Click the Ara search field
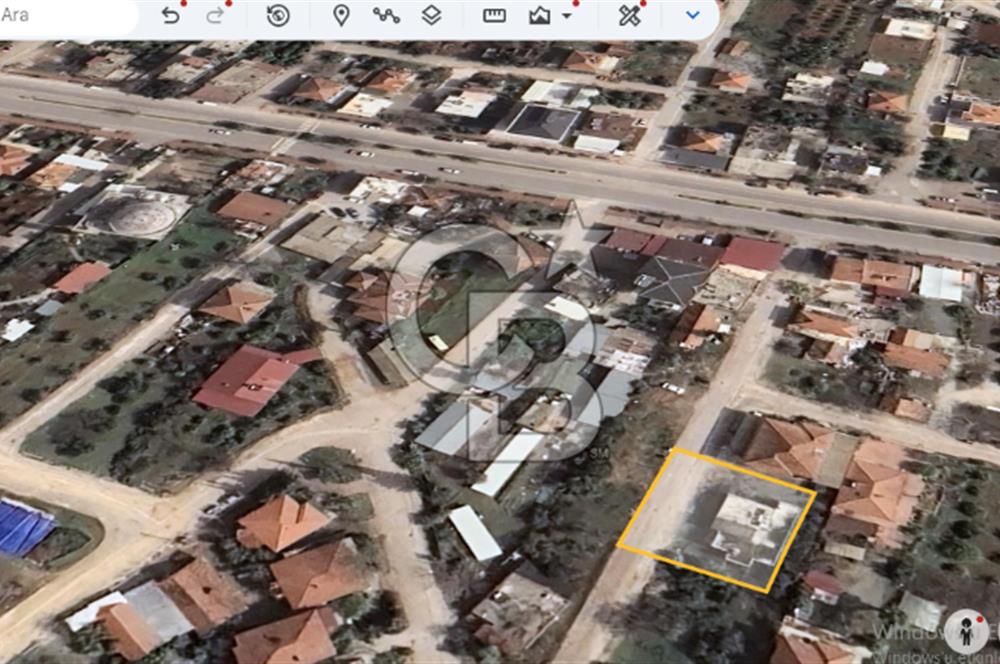 coord(60,16)
